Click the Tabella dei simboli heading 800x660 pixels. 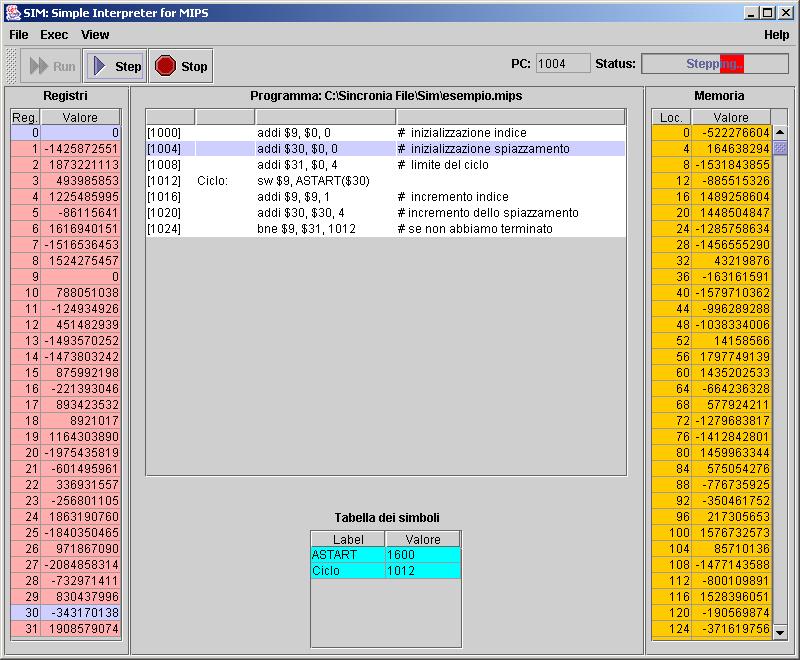point(387,518)
